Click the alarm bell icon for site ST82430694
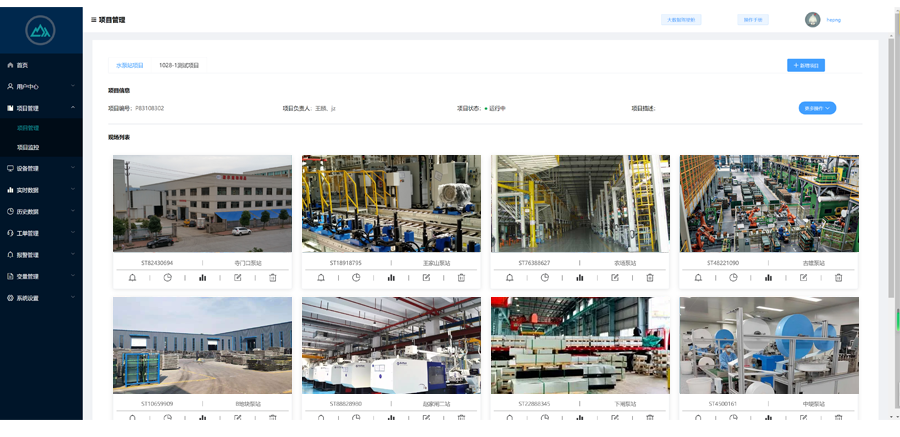Screen dimensions: 900x437 132,277
